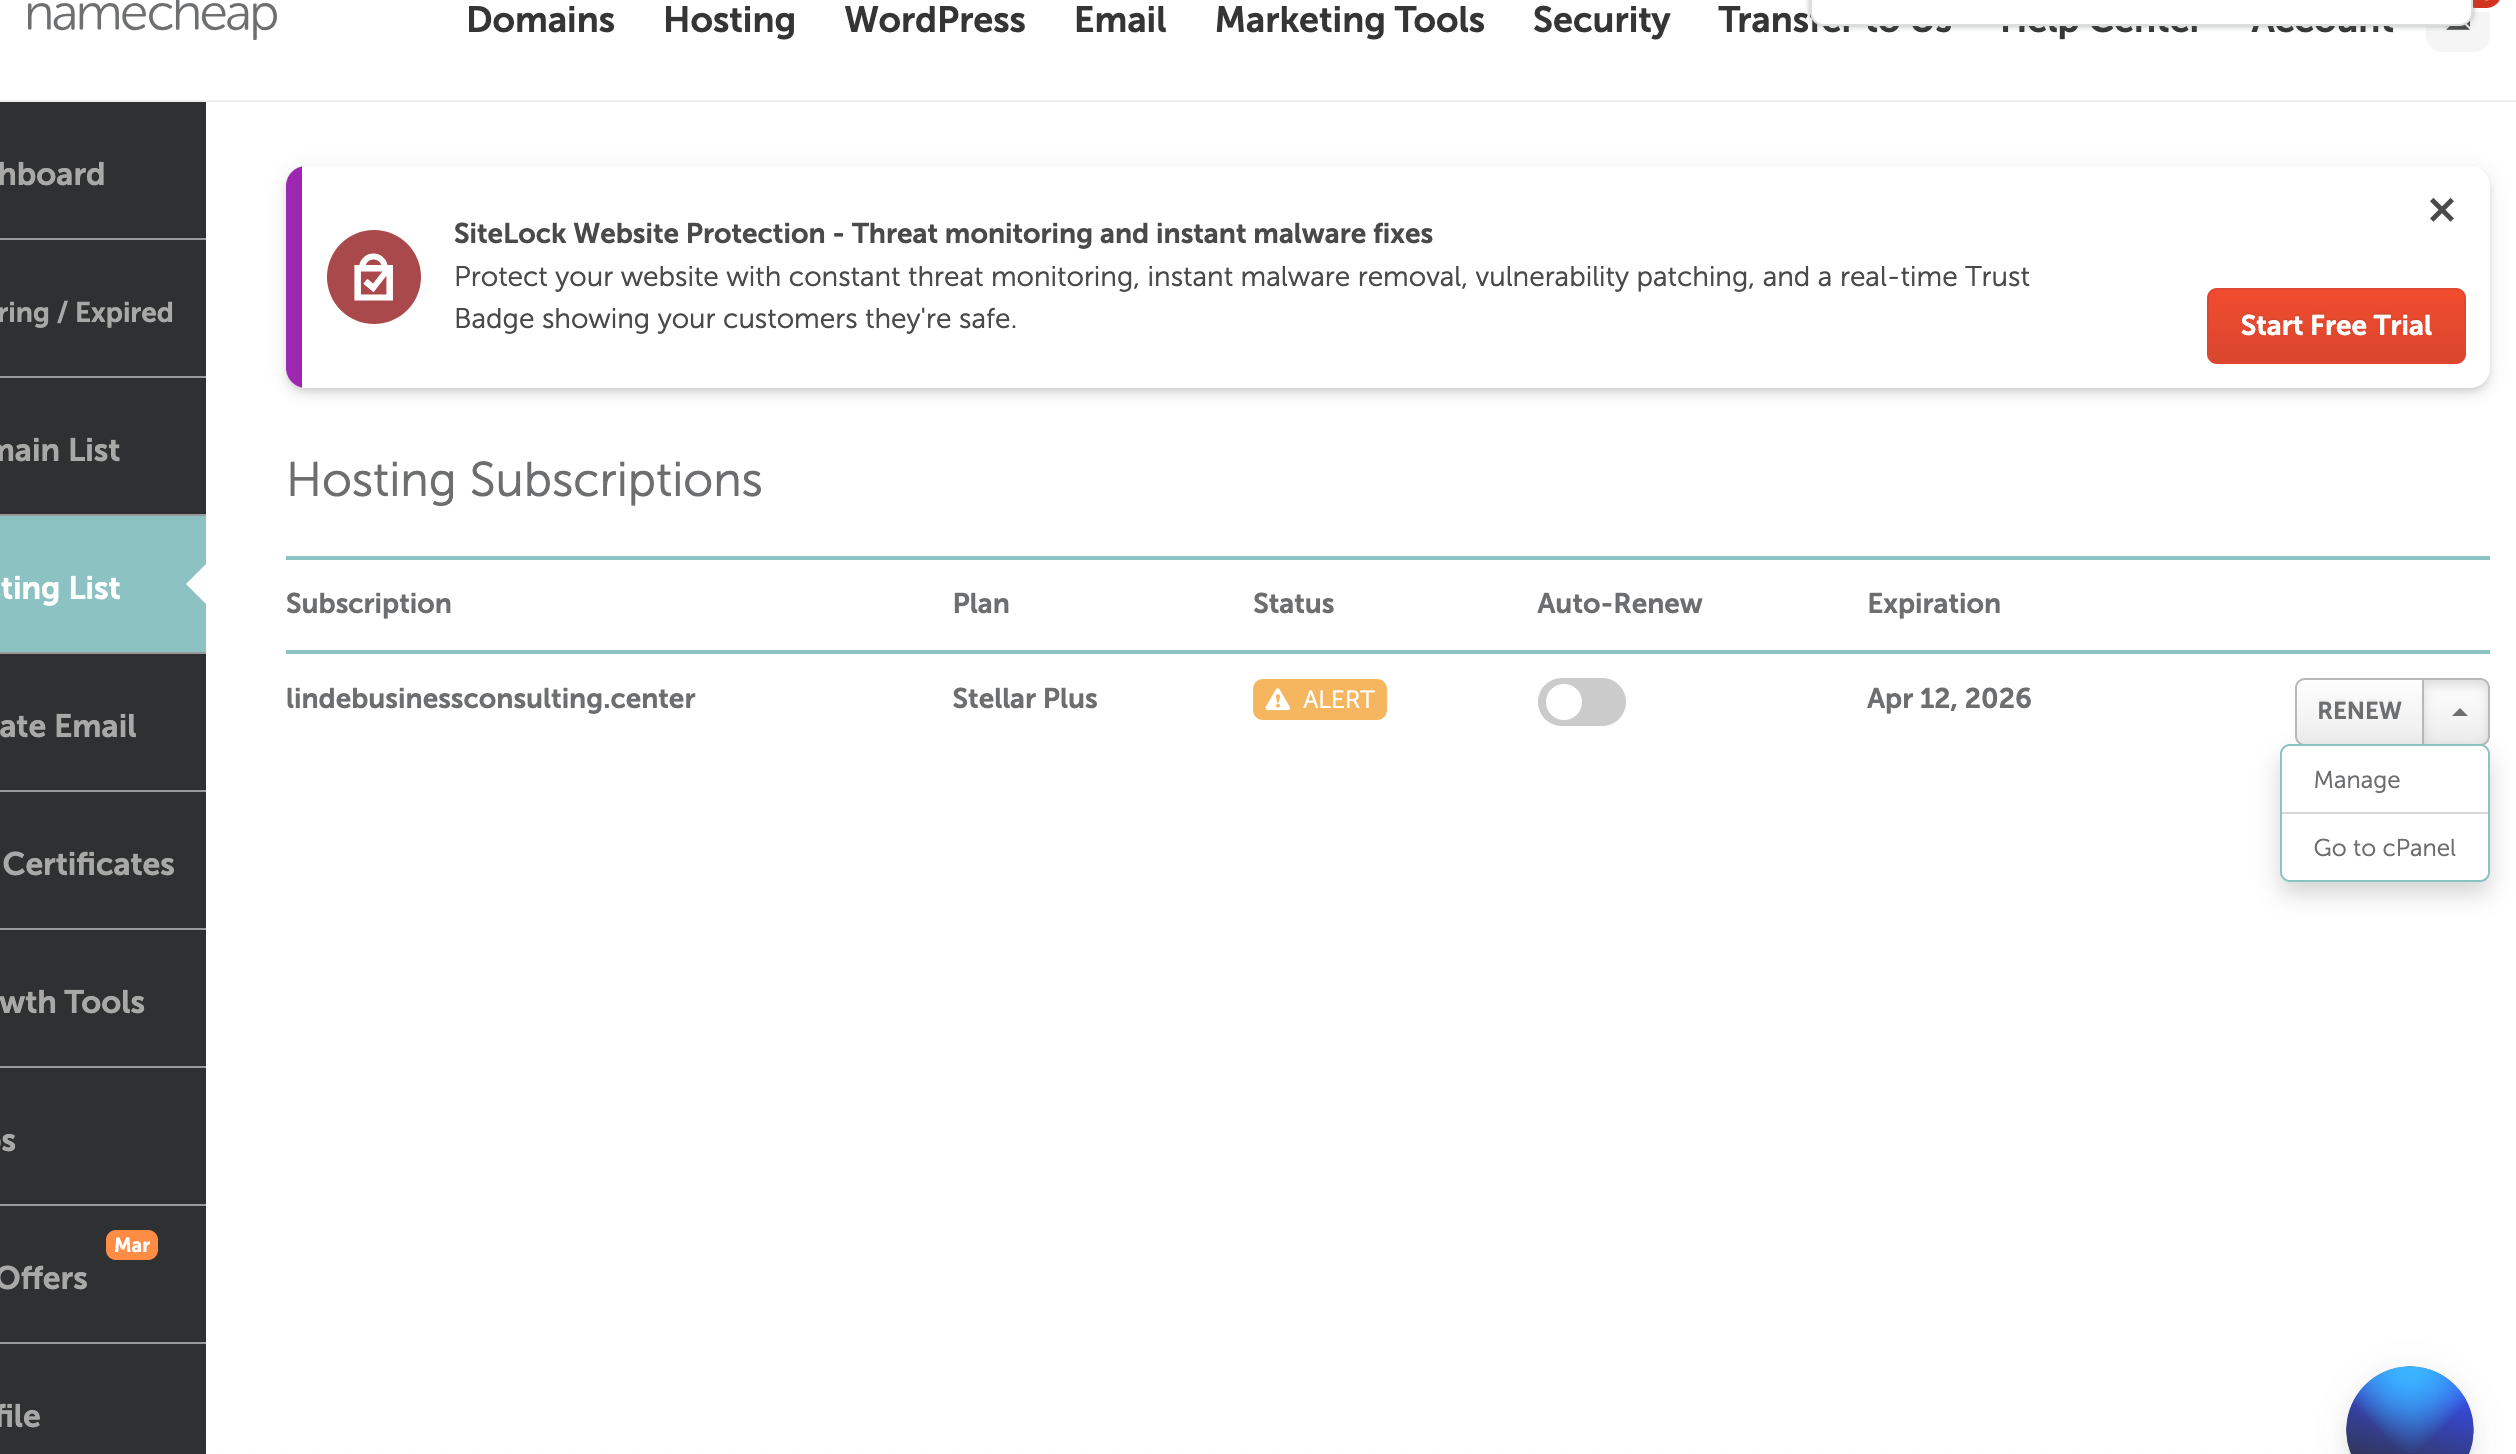This screenshot has height=1454, width=2516.
Task: Open Private Email sidebar item
Action: (x=103, y=723)
